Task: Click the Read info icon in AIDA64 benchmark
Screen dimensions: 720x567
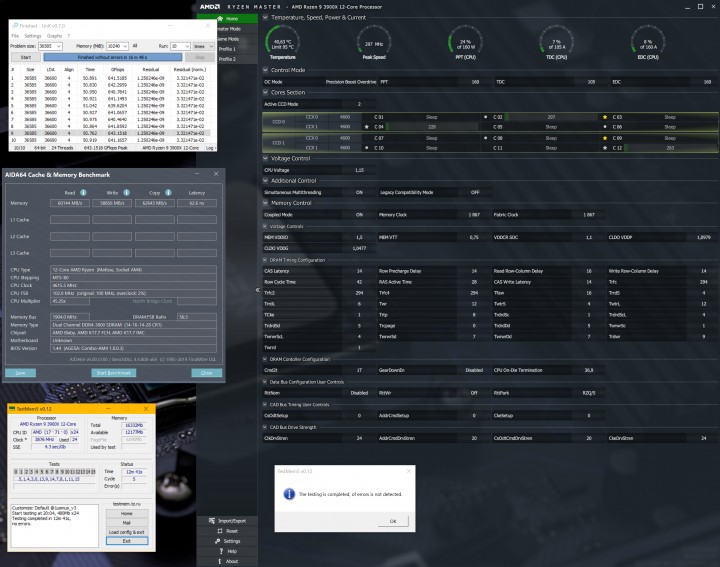Action: click(84, 192)
